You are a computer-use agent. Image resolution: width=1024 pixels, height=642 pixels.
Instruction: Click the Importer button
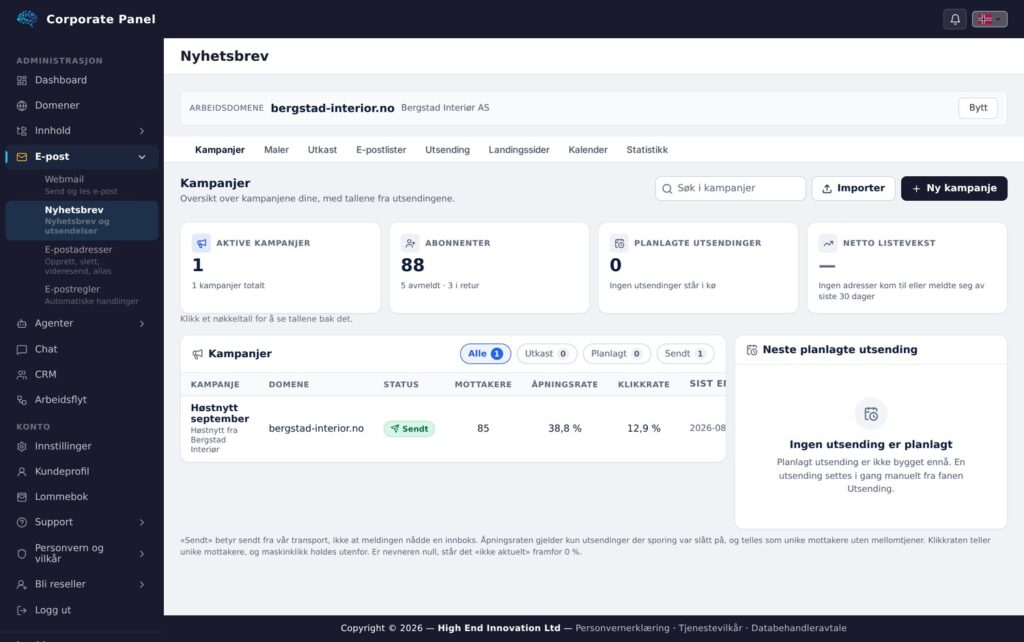tap(853, 188)
